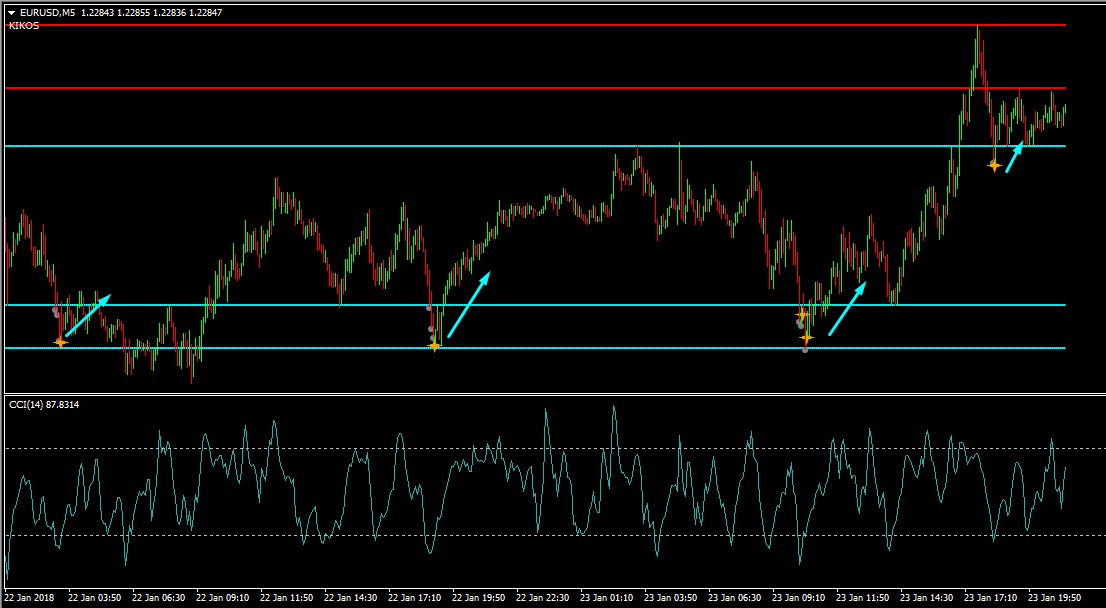The height and width of the screenshot is (608, 1106).
Task: Click the 23 Jan 01:10 time axis label
Action: click(606, 598)
